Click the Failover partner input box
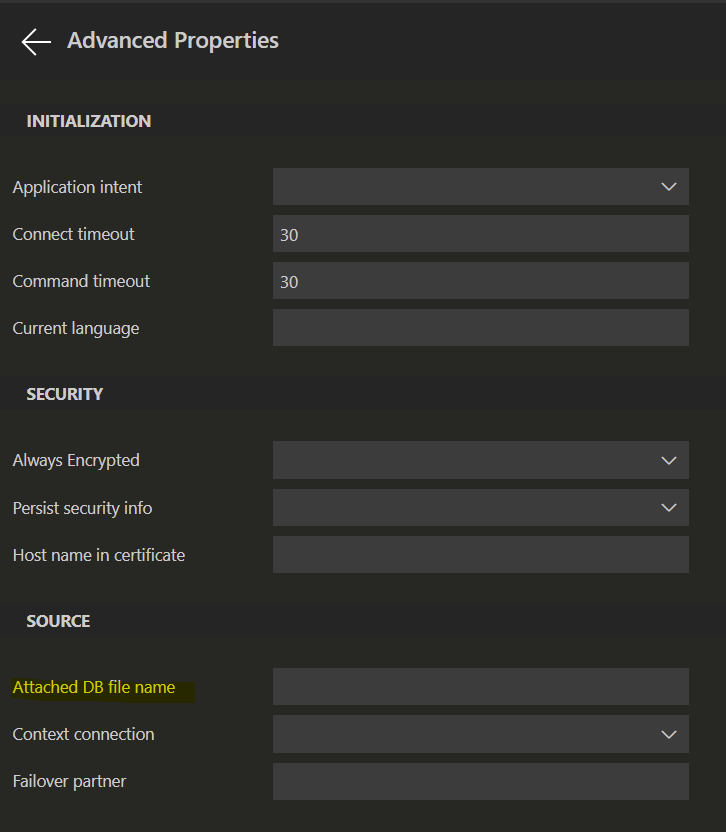This screenshot has width=726, height=832. pos(480,780)
